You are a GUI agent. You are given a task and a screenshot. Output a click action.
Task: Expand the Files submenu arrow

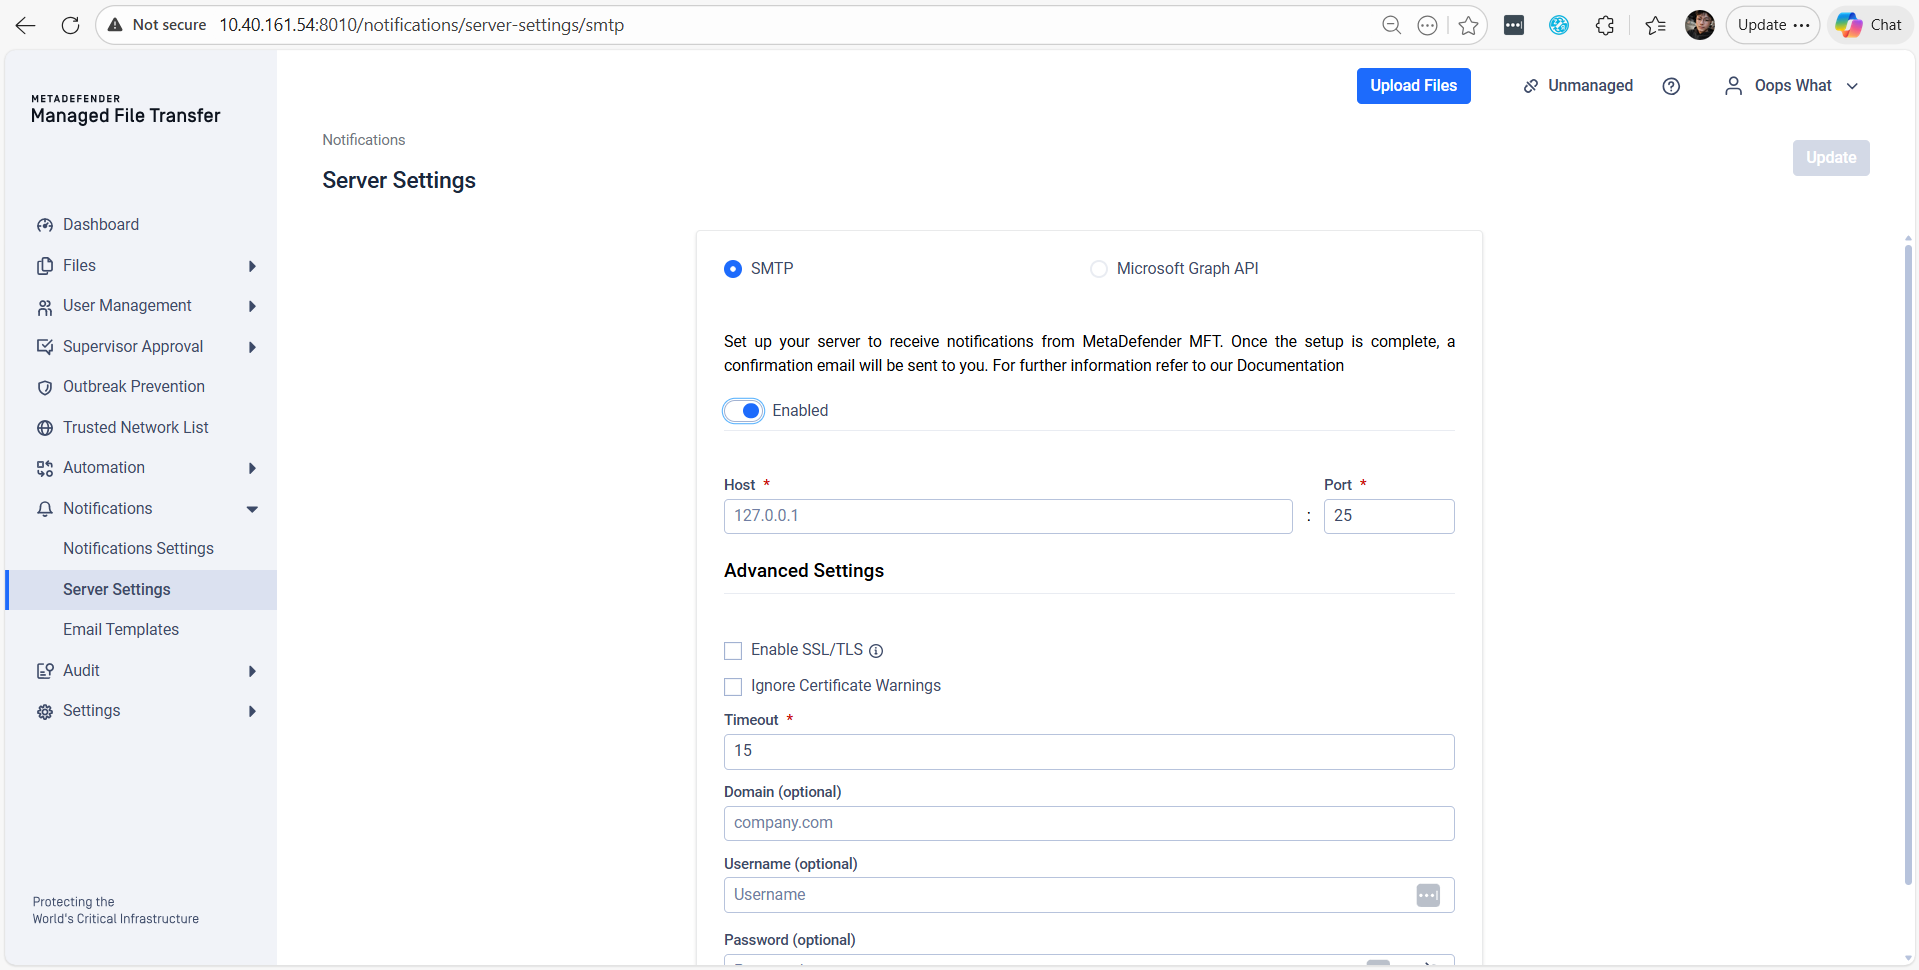(x=252, y=266)
